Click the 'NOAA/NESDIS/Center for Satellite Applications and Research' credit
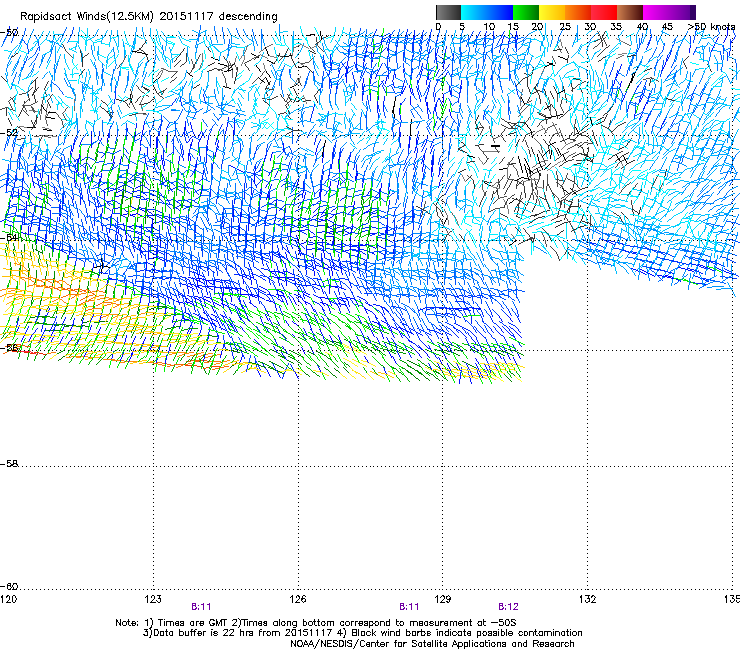Image resolution: width=740 pixels, height=650 pixels. [432, 644]
